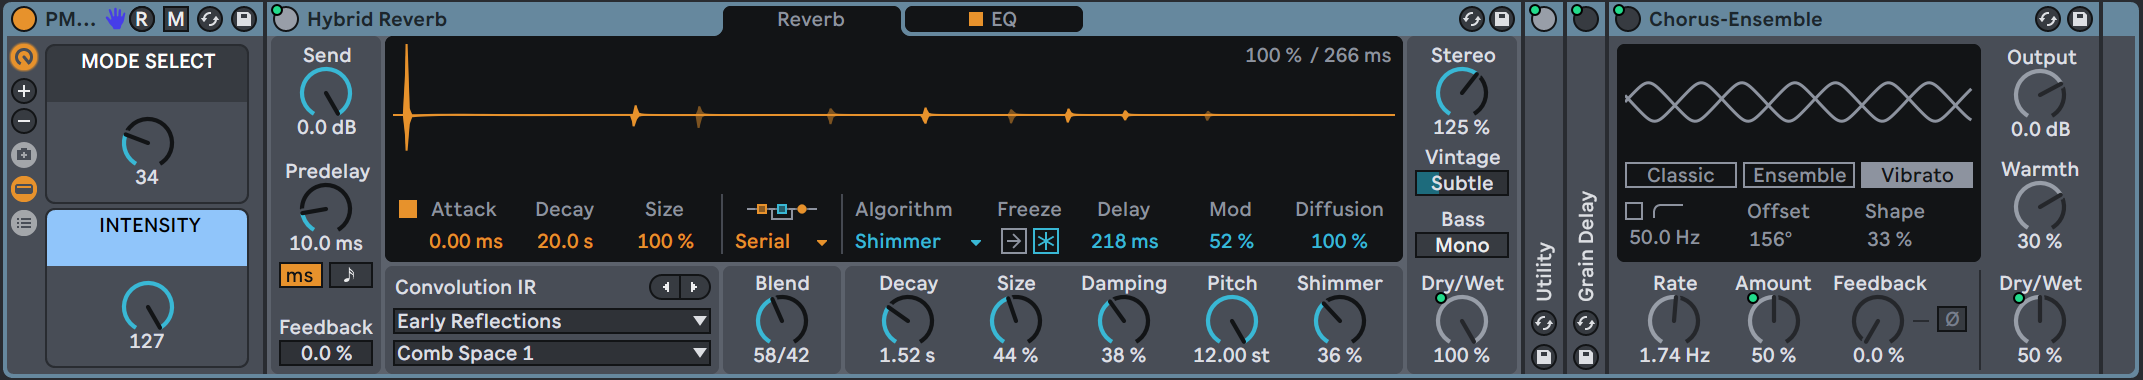Screen dimensions: 2143x380
Task: Click the Freeze snowflake button
Action: 1046,241
